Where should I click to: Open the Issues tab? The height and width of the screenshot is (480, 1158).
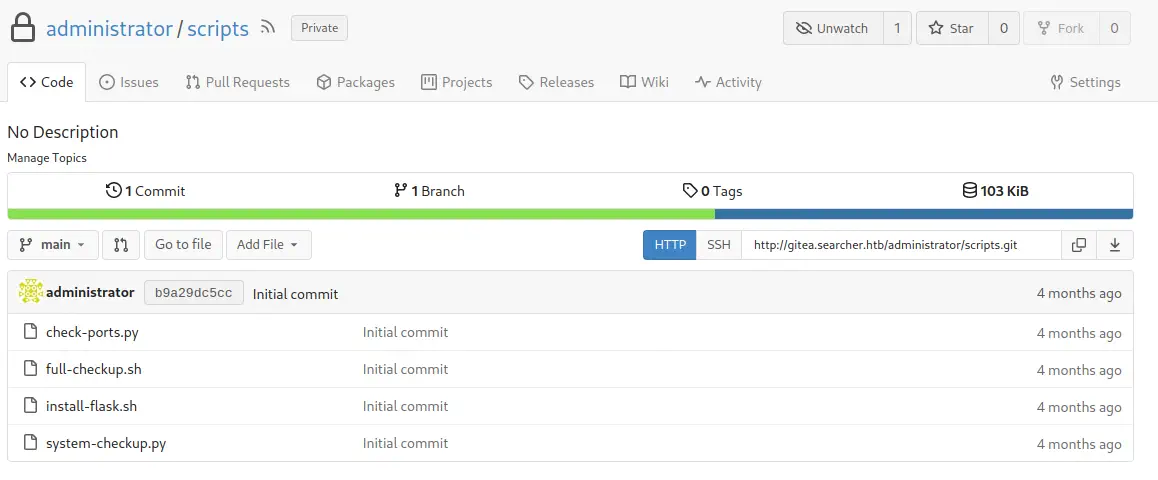click(x=129, y=82)
